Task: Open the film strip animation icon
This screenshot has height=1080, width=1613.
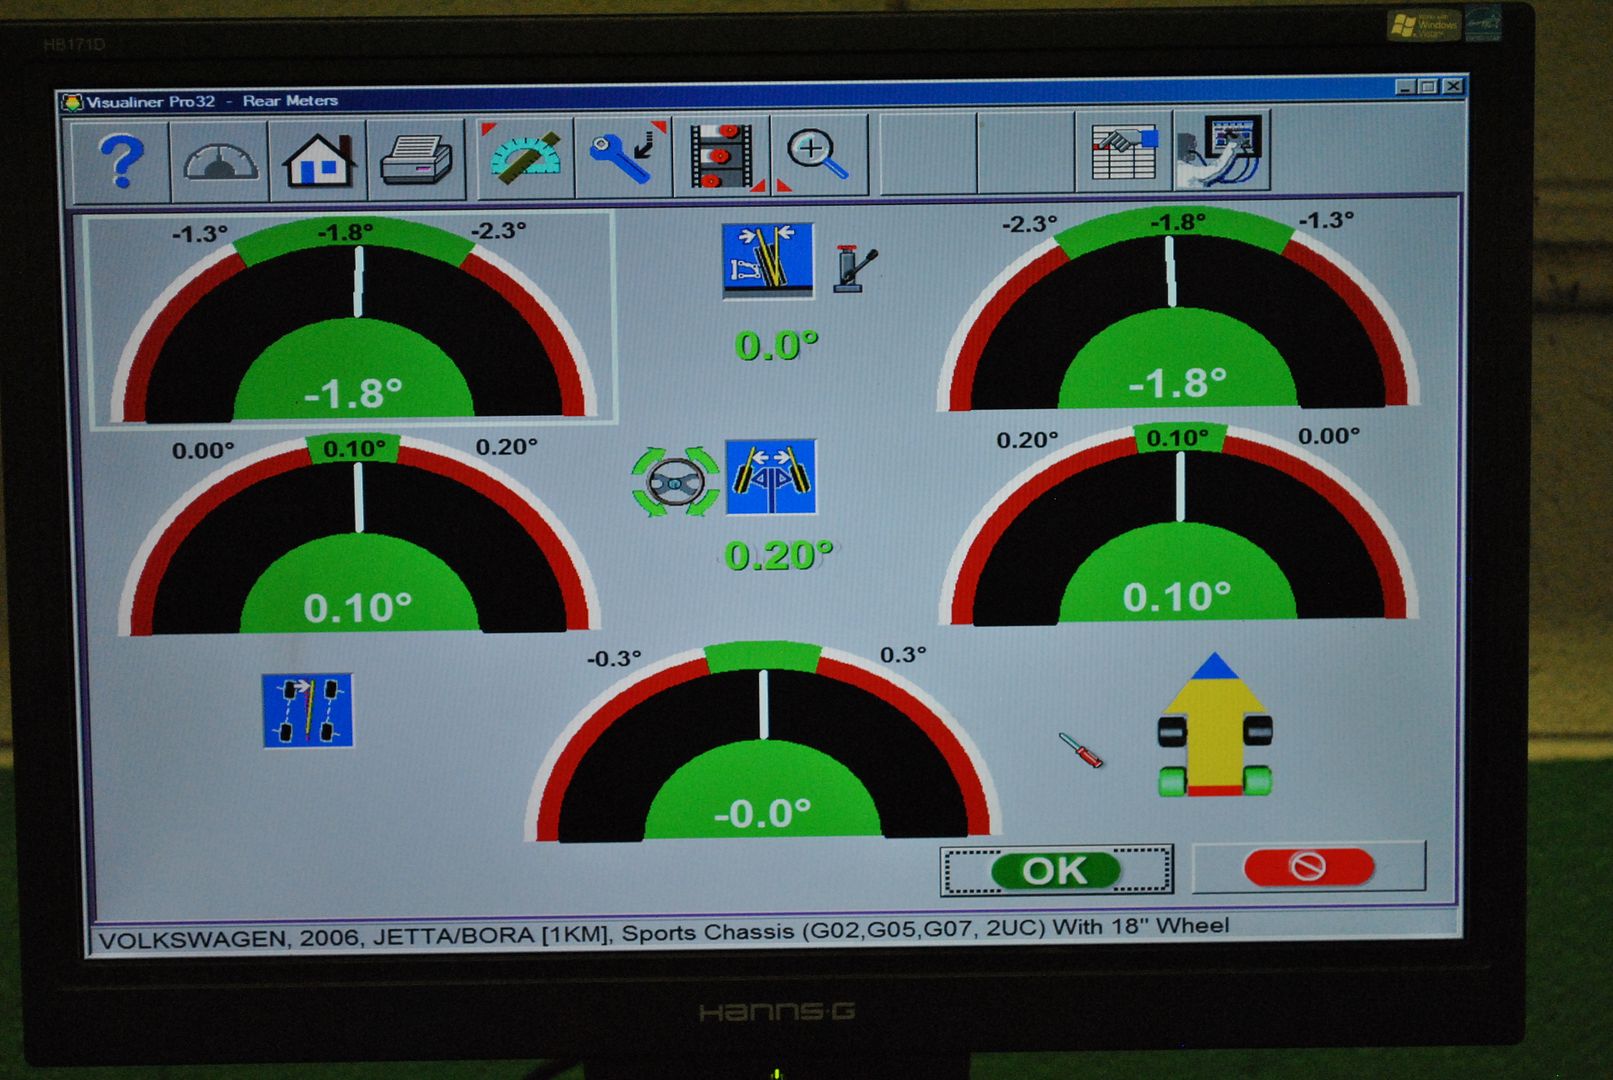Action: point(722,157)
